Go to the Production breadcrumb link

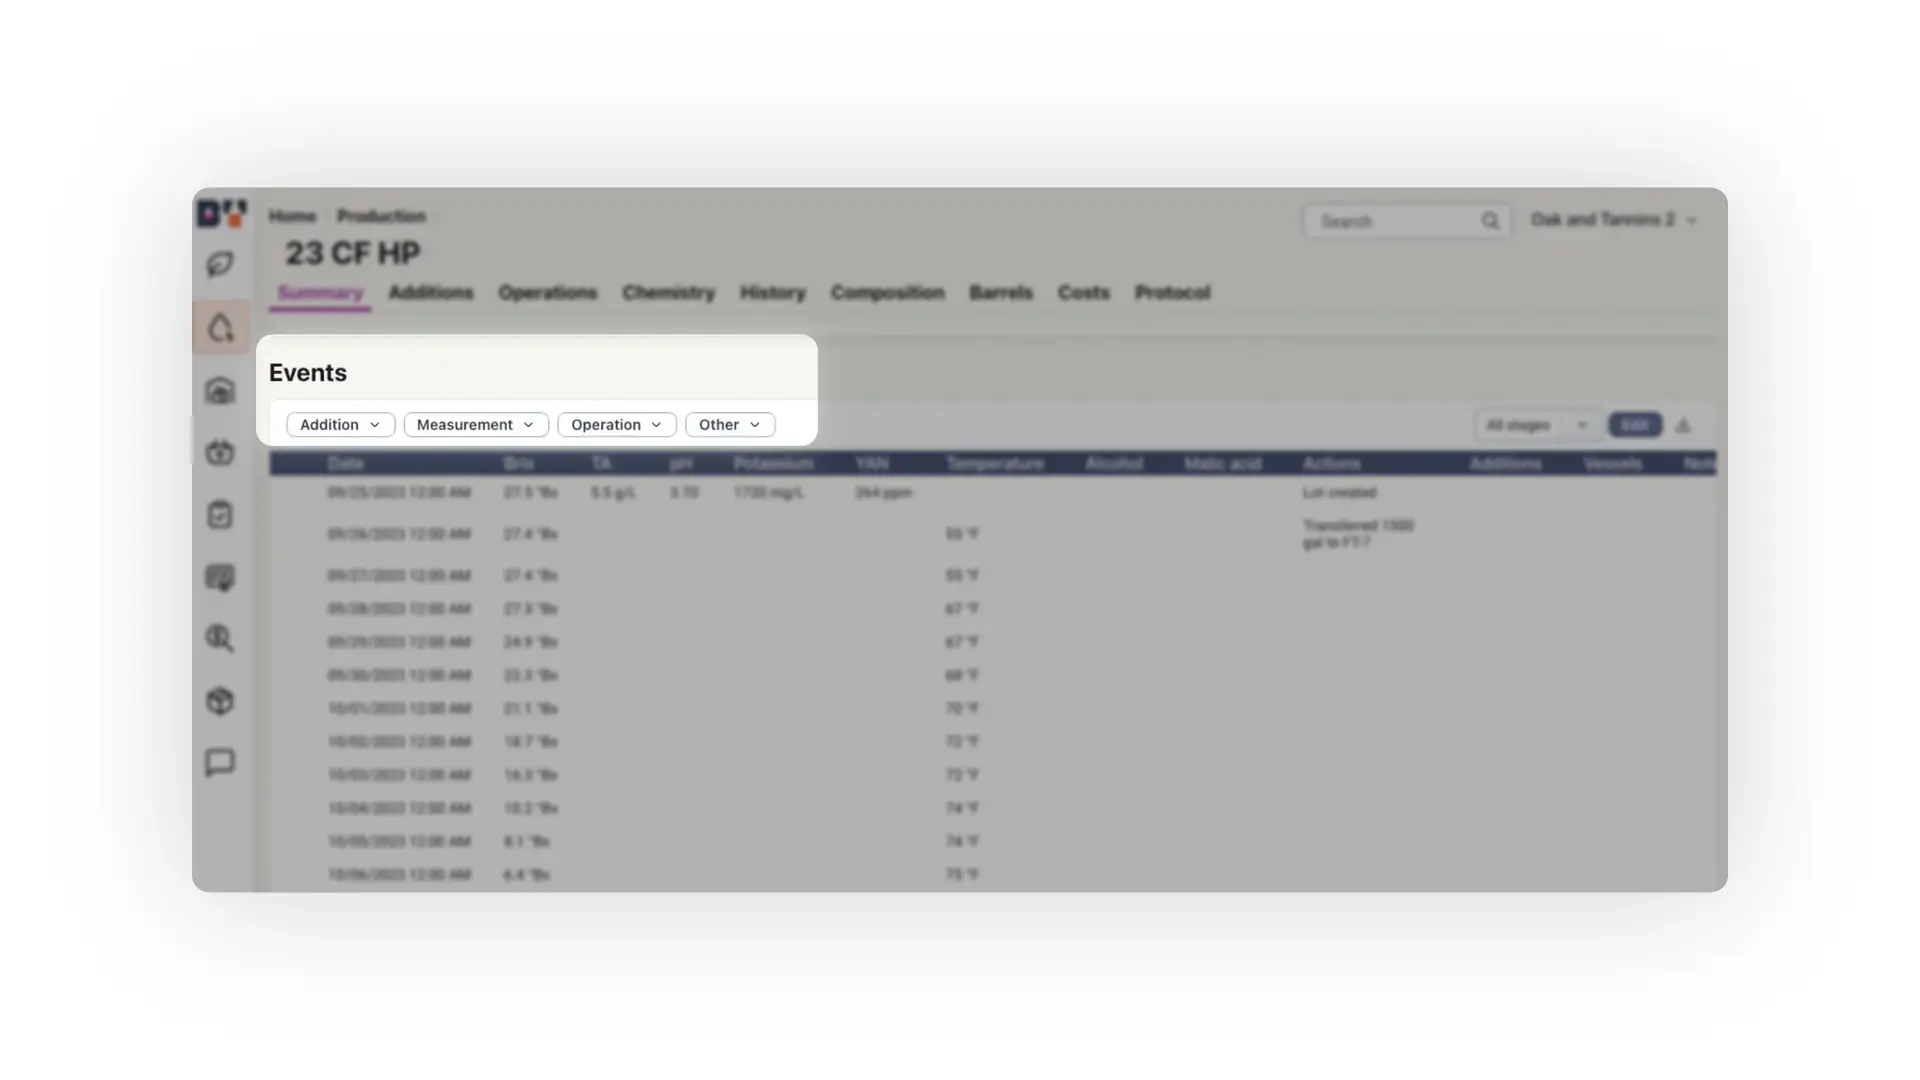pos(381,216)
